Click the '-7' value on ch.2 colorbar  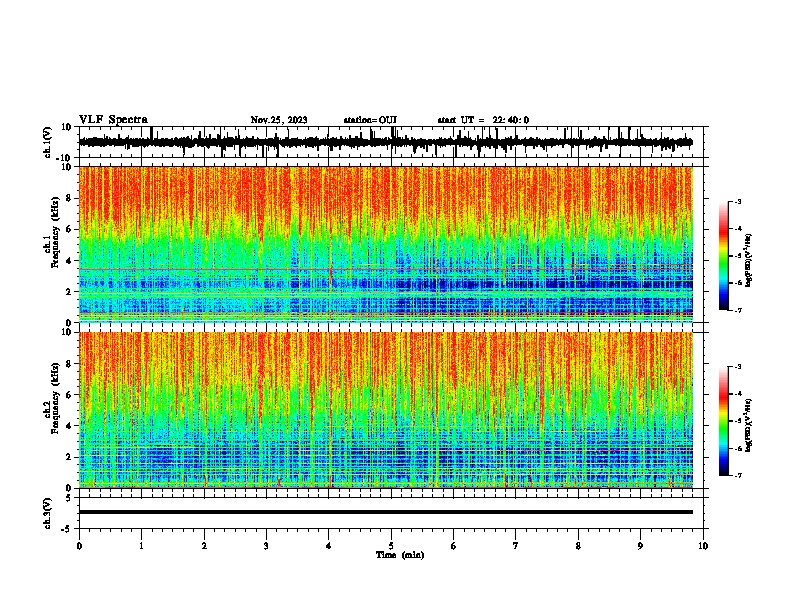tap(737, 475)
